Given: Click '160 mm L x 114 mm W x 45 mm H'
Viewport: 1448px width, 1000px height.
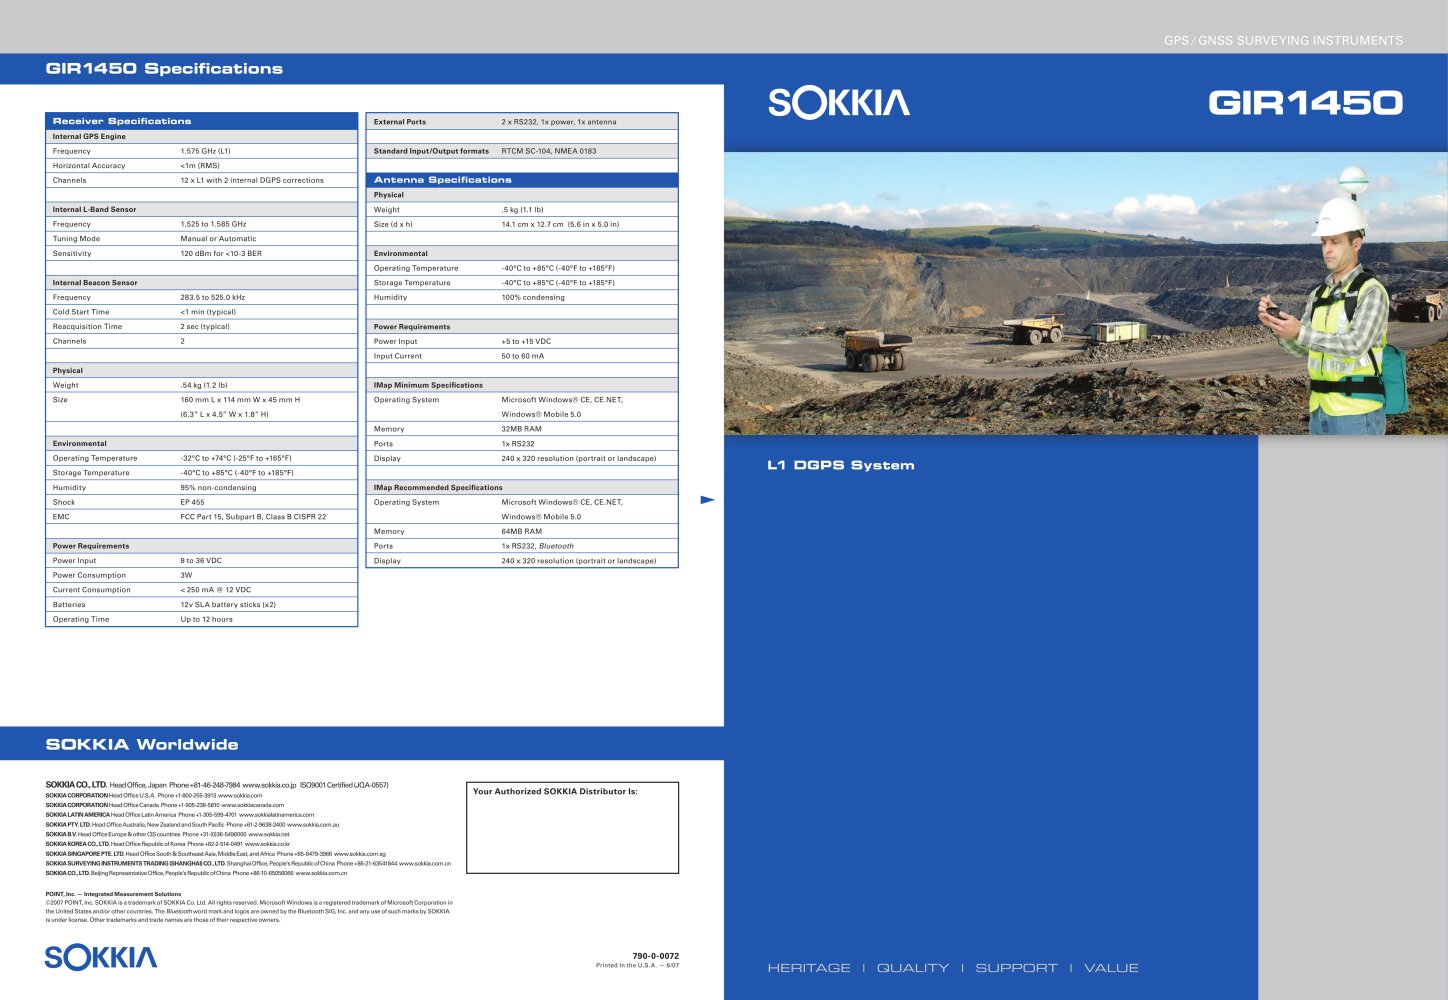Looking at the screenshot, I should 240,399.
